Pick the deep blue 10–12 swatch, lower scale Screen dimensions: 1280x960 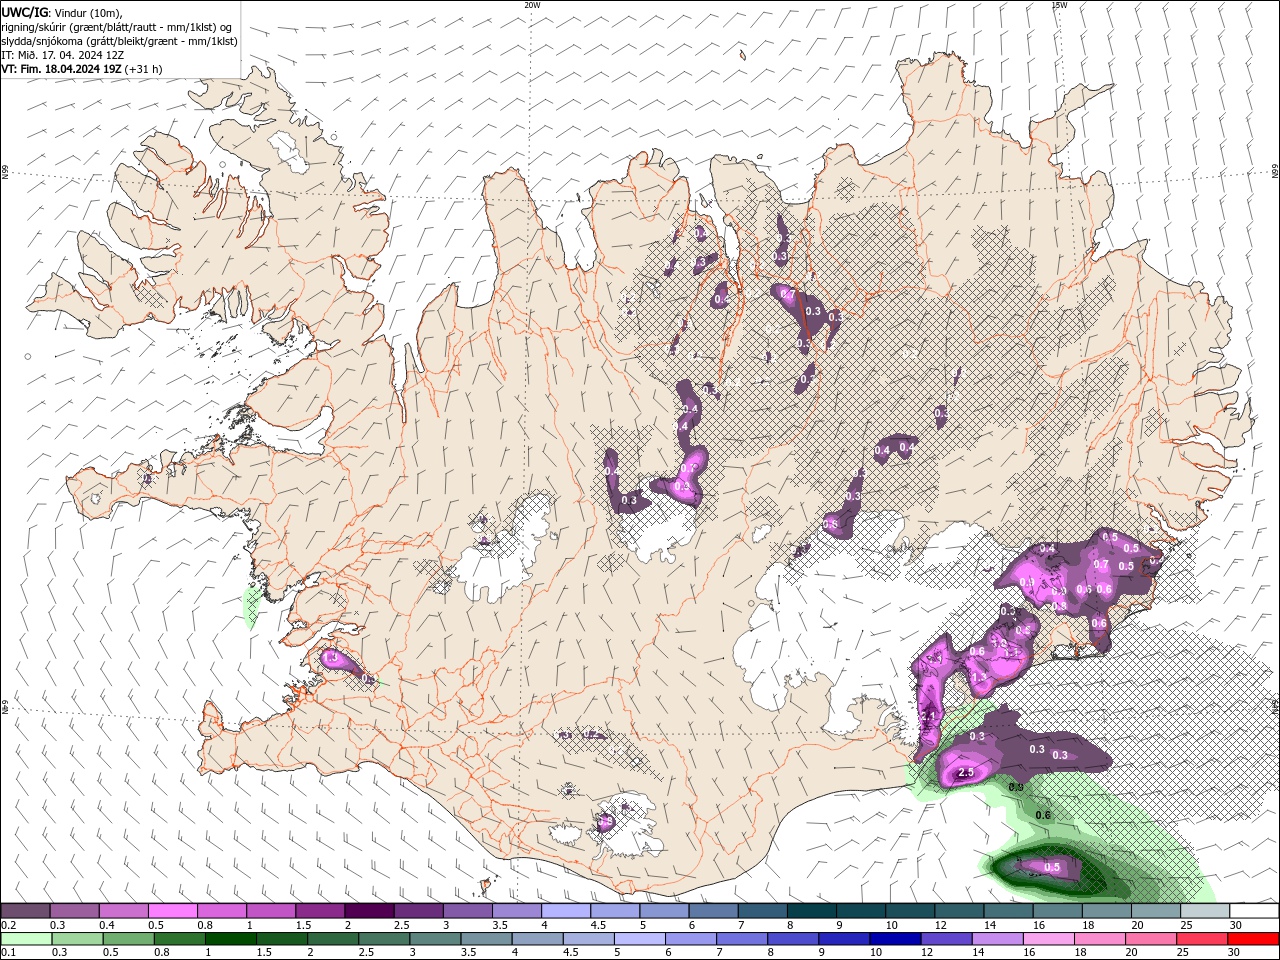[x=895, y=939]
